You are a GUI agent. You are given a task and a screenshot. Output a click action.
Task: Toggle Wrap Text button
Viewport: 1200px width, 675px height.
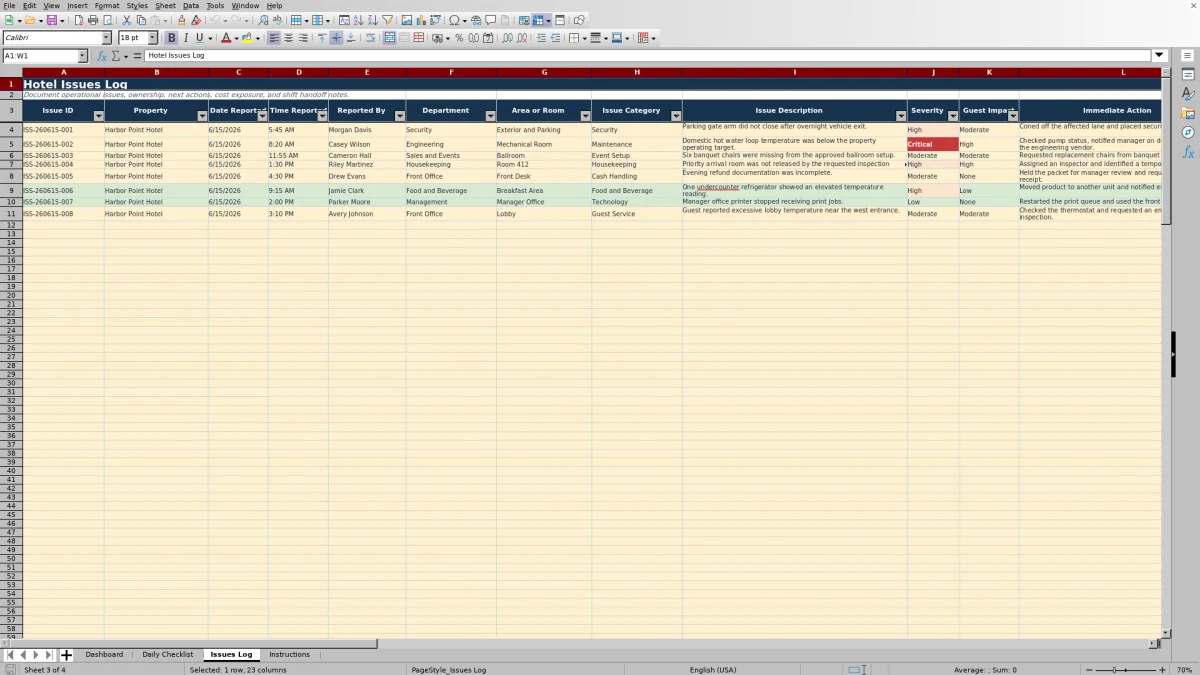[370, 38]
